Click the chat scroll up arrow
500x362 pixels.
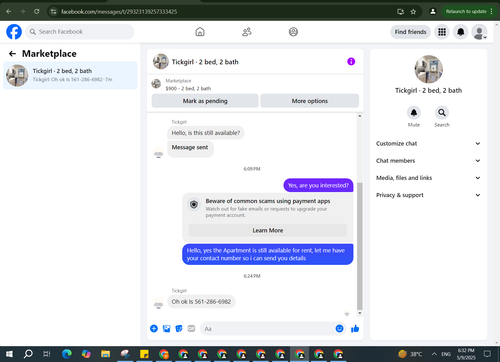[x=360, y=116]
